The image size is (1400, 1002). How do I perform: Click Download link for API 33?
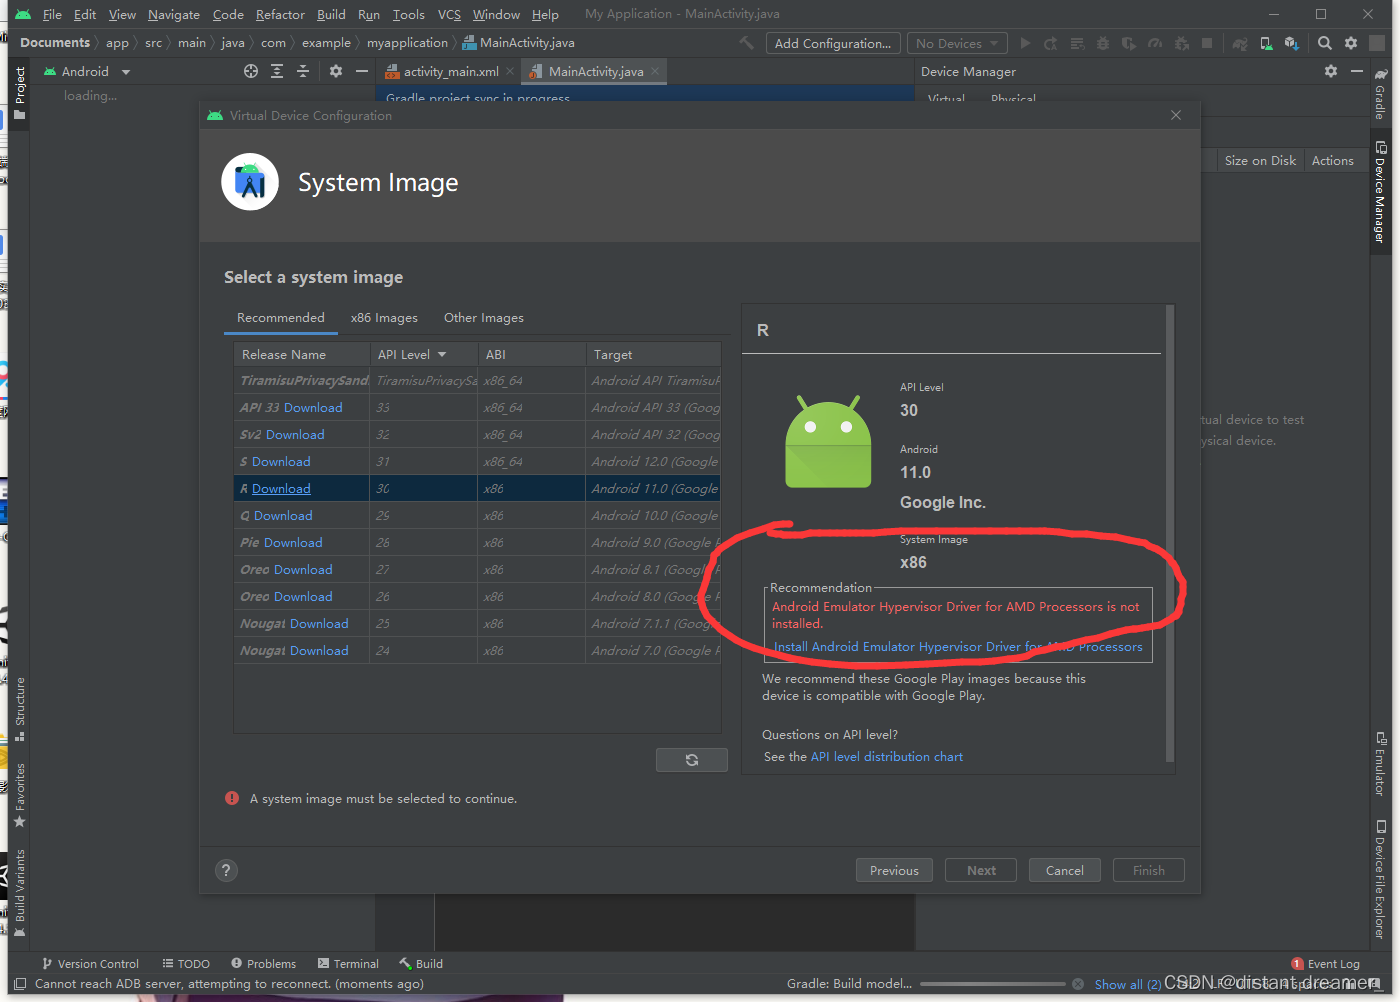click(x=313, y=408)
